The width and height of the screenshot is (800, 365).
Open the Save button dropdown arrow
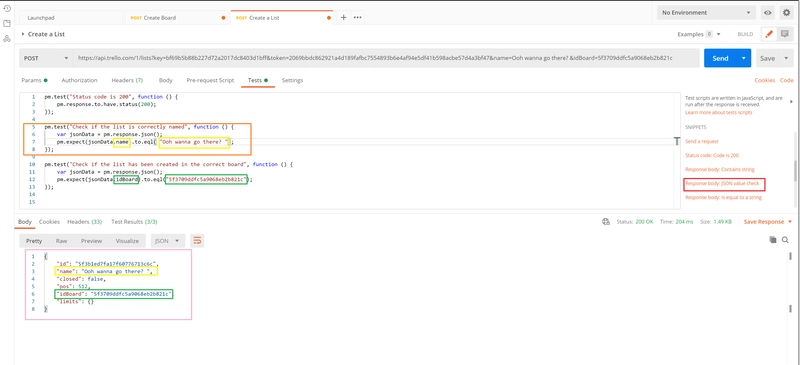coord(786,58)
